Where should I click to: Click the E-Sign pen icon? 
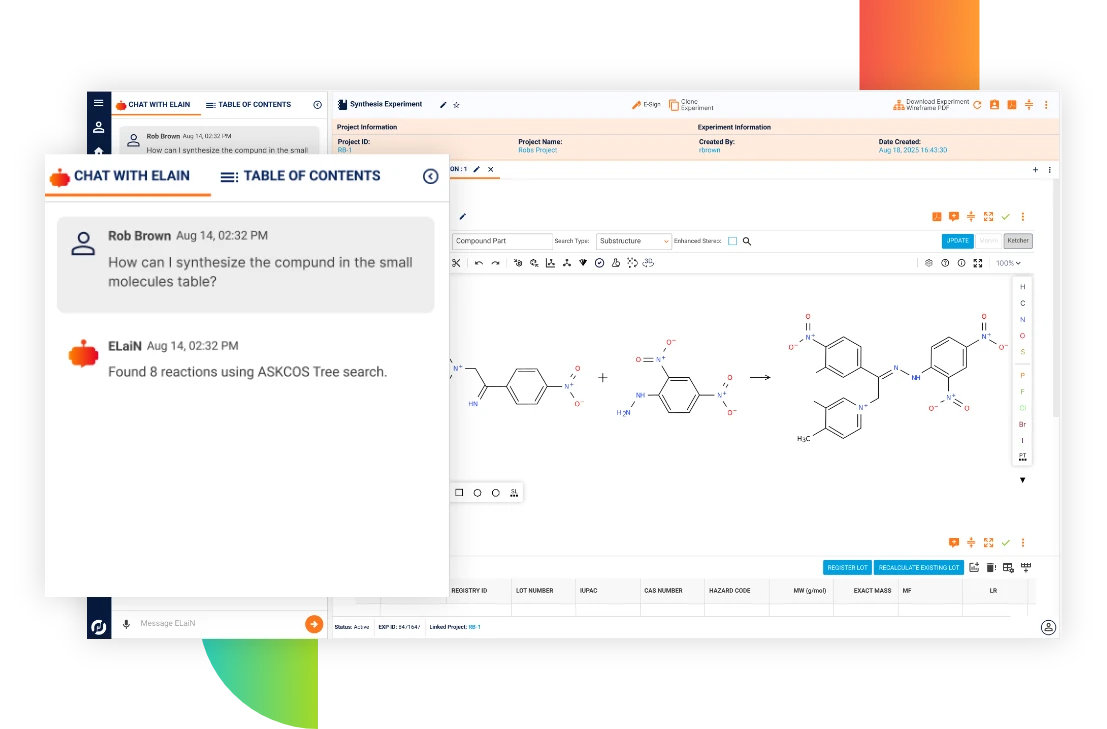(x=636, y=105)
